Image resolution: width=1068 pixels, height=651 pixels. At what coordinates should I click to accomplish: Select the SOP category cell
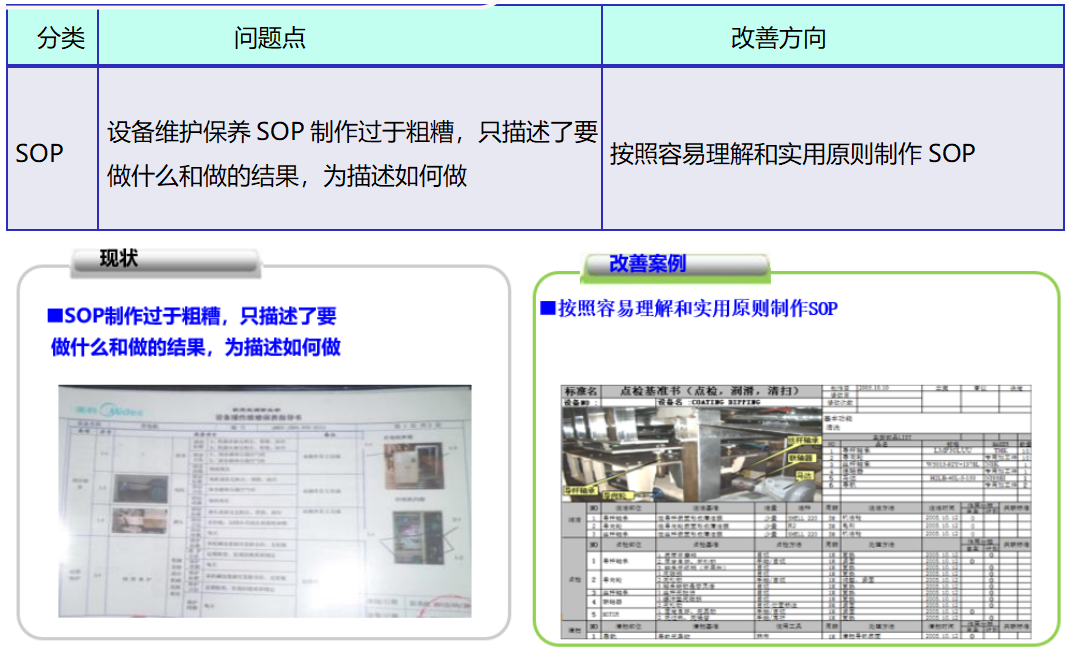40,153
